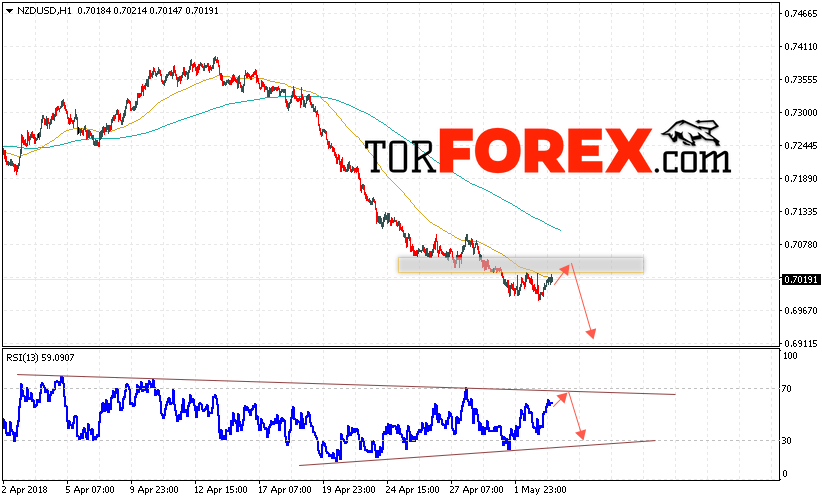822x501 pixels.
Task: Select the time label 12 Apr 15:00
Action: 221,490
